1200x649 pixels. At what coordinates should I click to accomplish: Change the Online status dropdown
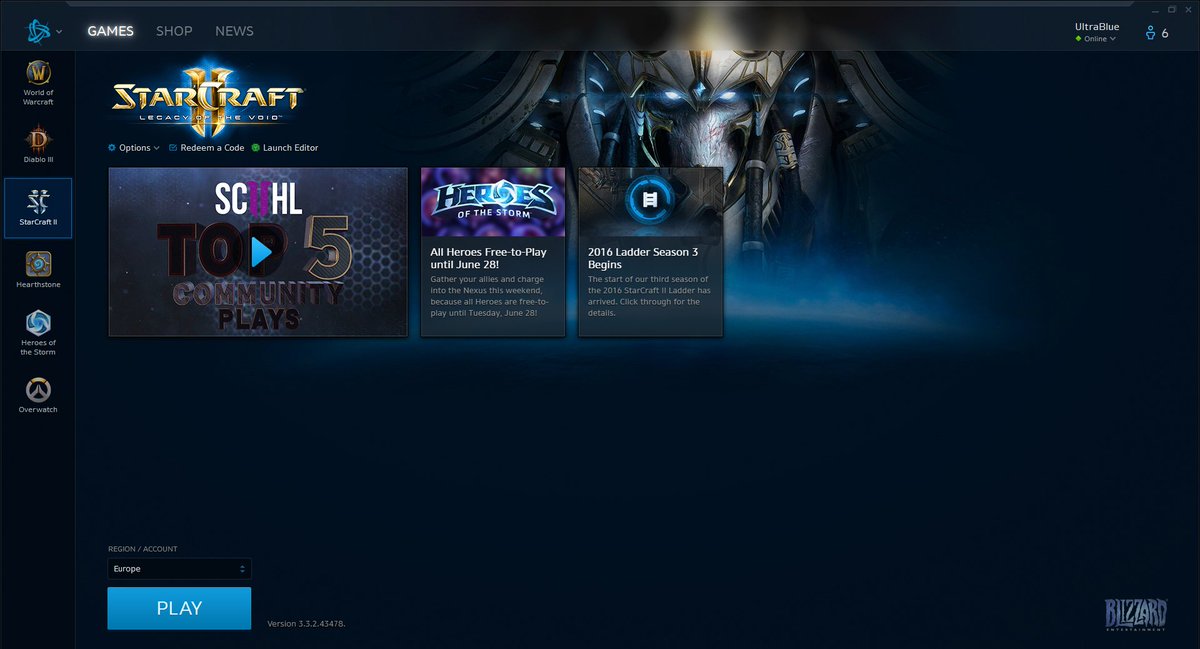click(1096, 39)
